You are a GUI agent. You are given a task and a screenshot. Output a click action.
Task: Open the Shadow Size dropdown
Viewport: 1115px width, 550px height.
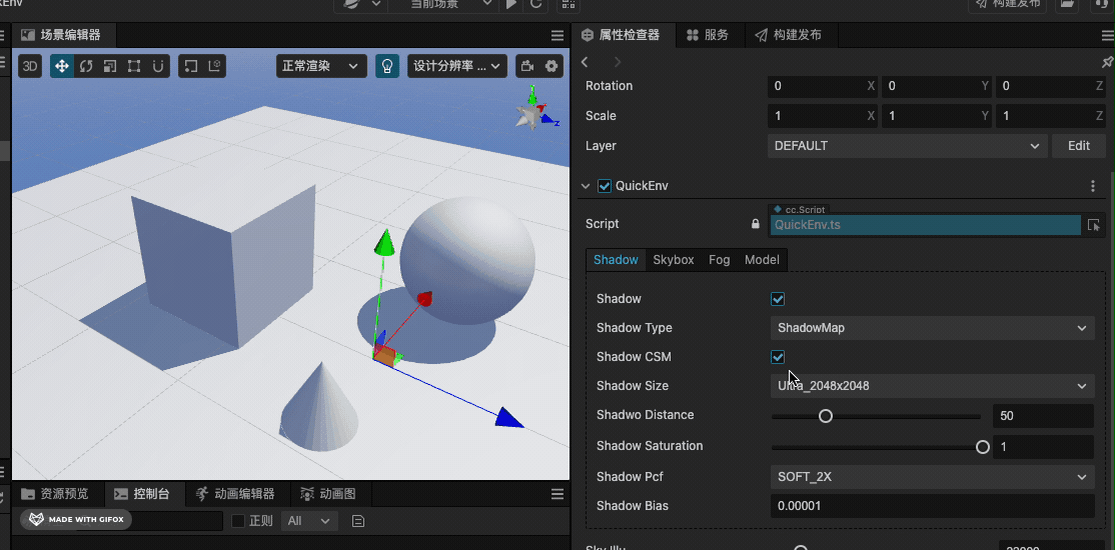[x=932, y=386]
